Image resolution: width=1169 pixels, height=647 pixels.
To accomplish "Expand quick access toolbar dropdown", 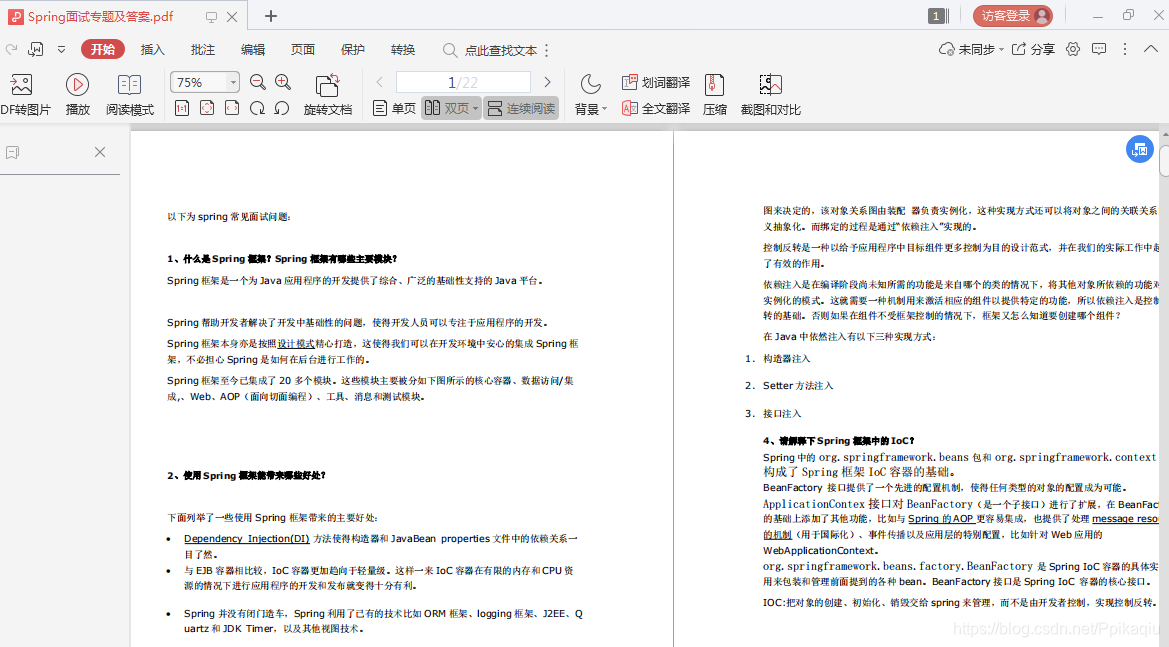I will (x=61, y=50).
